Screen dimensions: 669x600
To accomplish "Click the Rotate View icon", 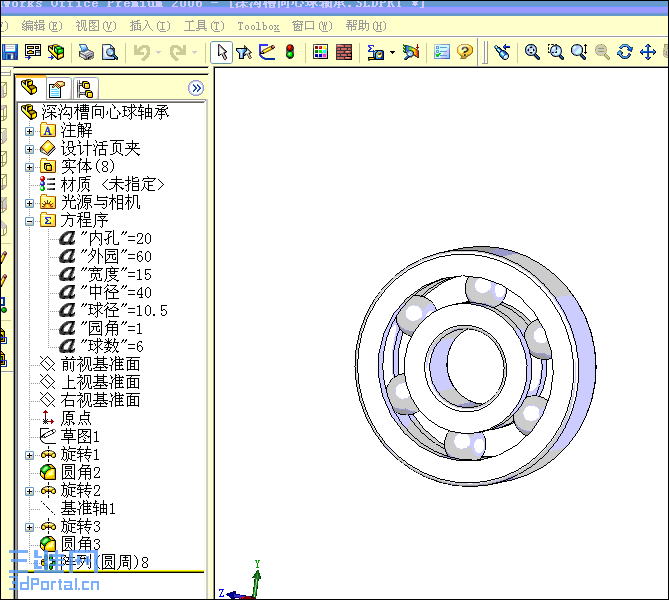I will point(625,52).
